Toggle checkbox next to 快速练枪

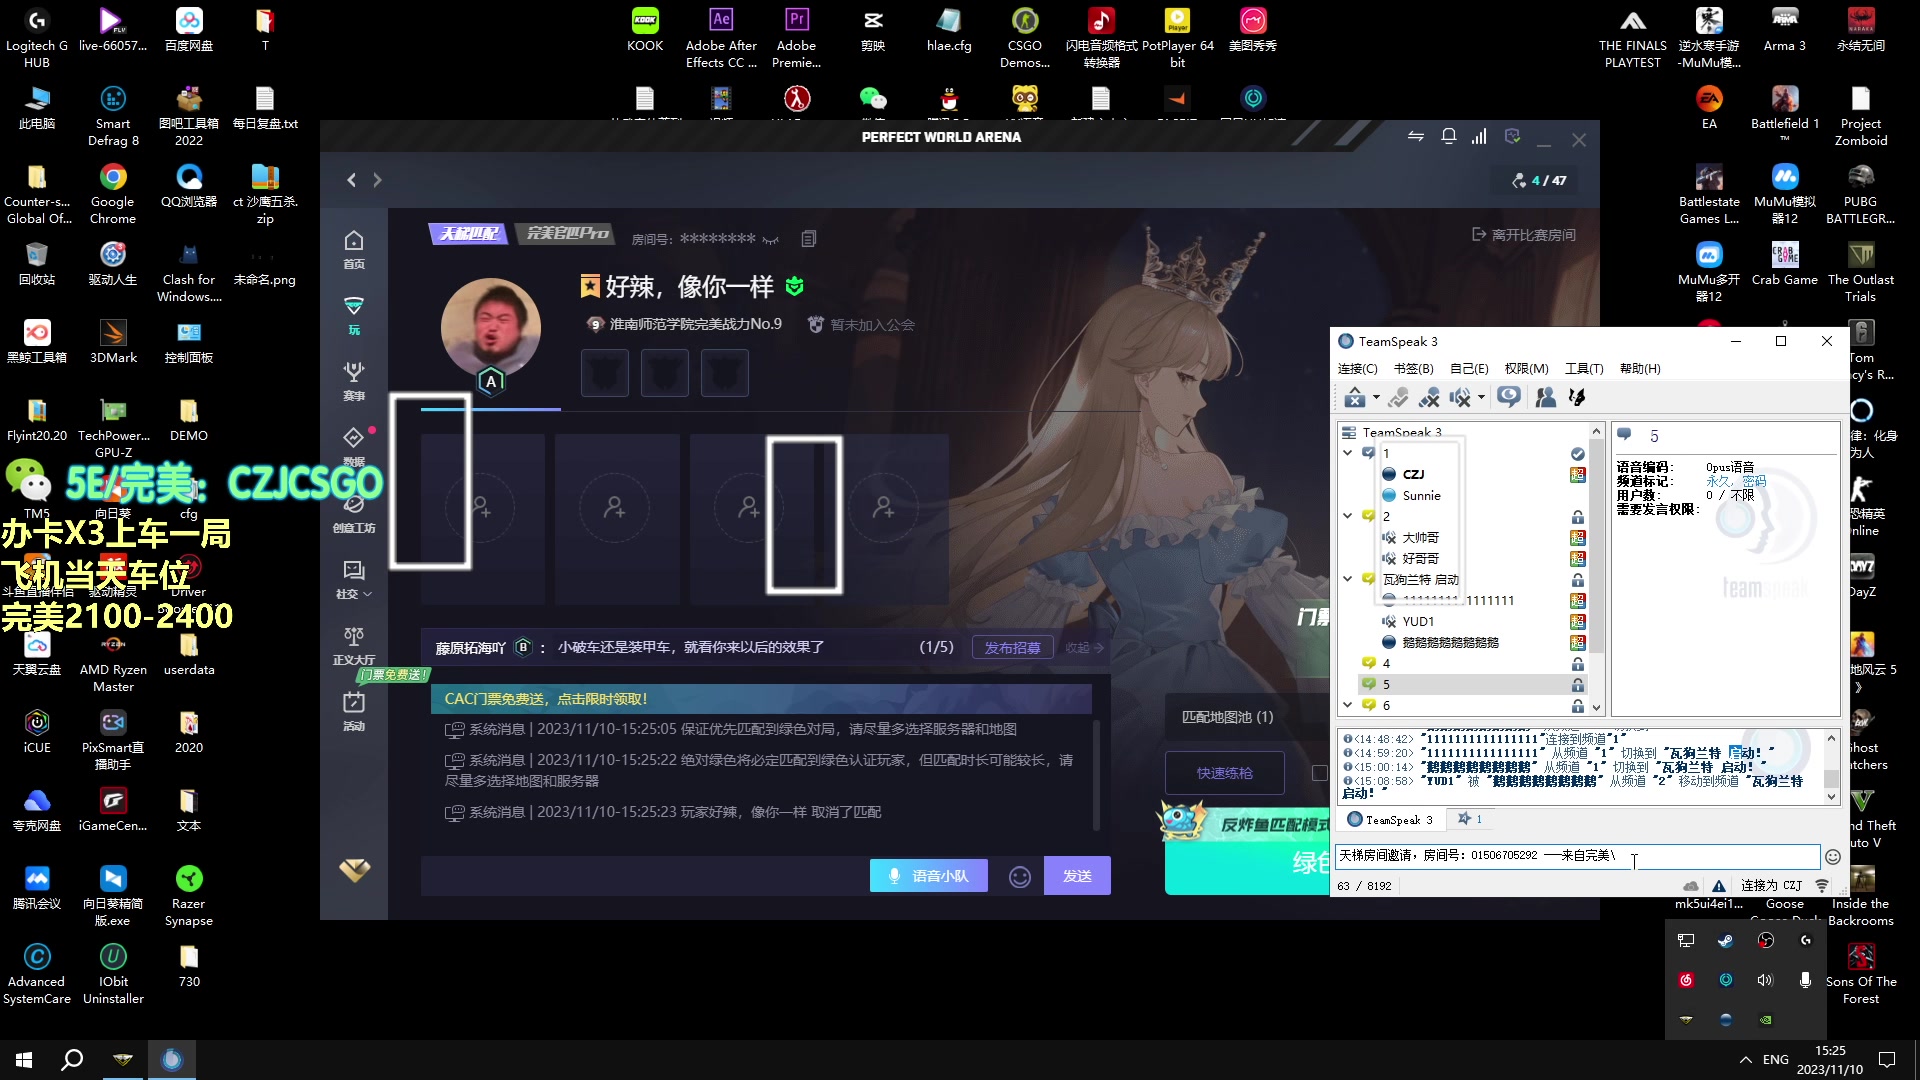[x=1319, y=773]
